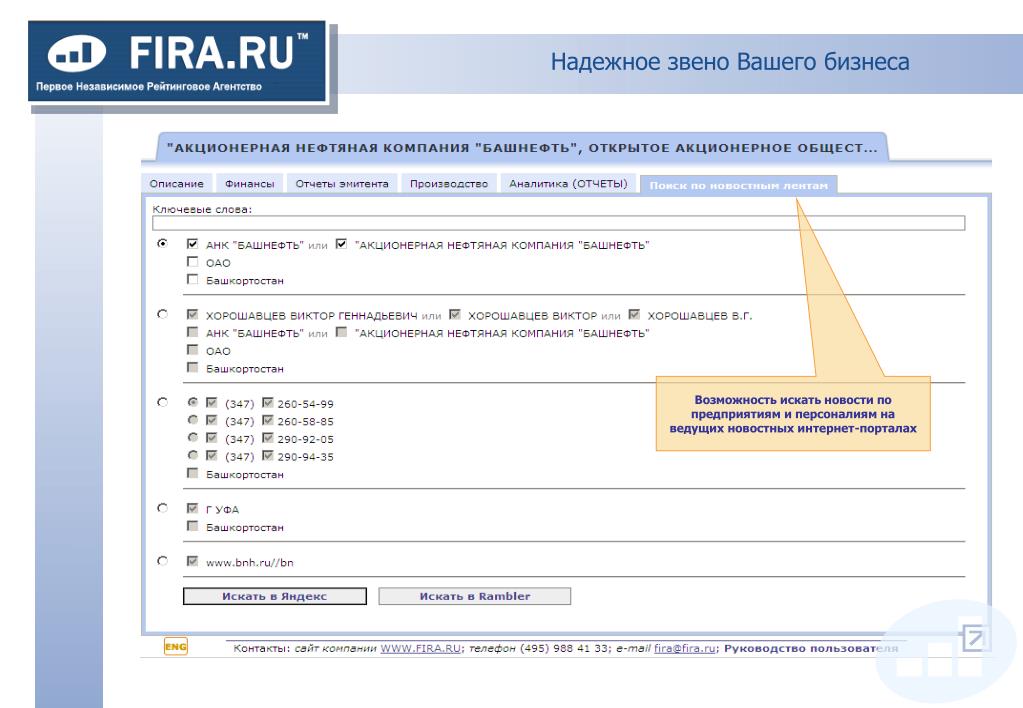Open the Финансы tab
1023x708 pixels.
coord(249,184)
